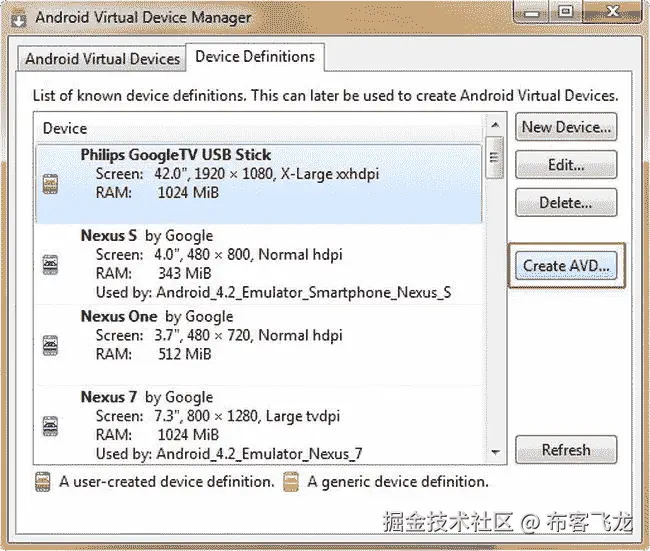Click the user-created device definition legend icon
The width and height of the screenshot is (650, 551).
coord(43,482)
